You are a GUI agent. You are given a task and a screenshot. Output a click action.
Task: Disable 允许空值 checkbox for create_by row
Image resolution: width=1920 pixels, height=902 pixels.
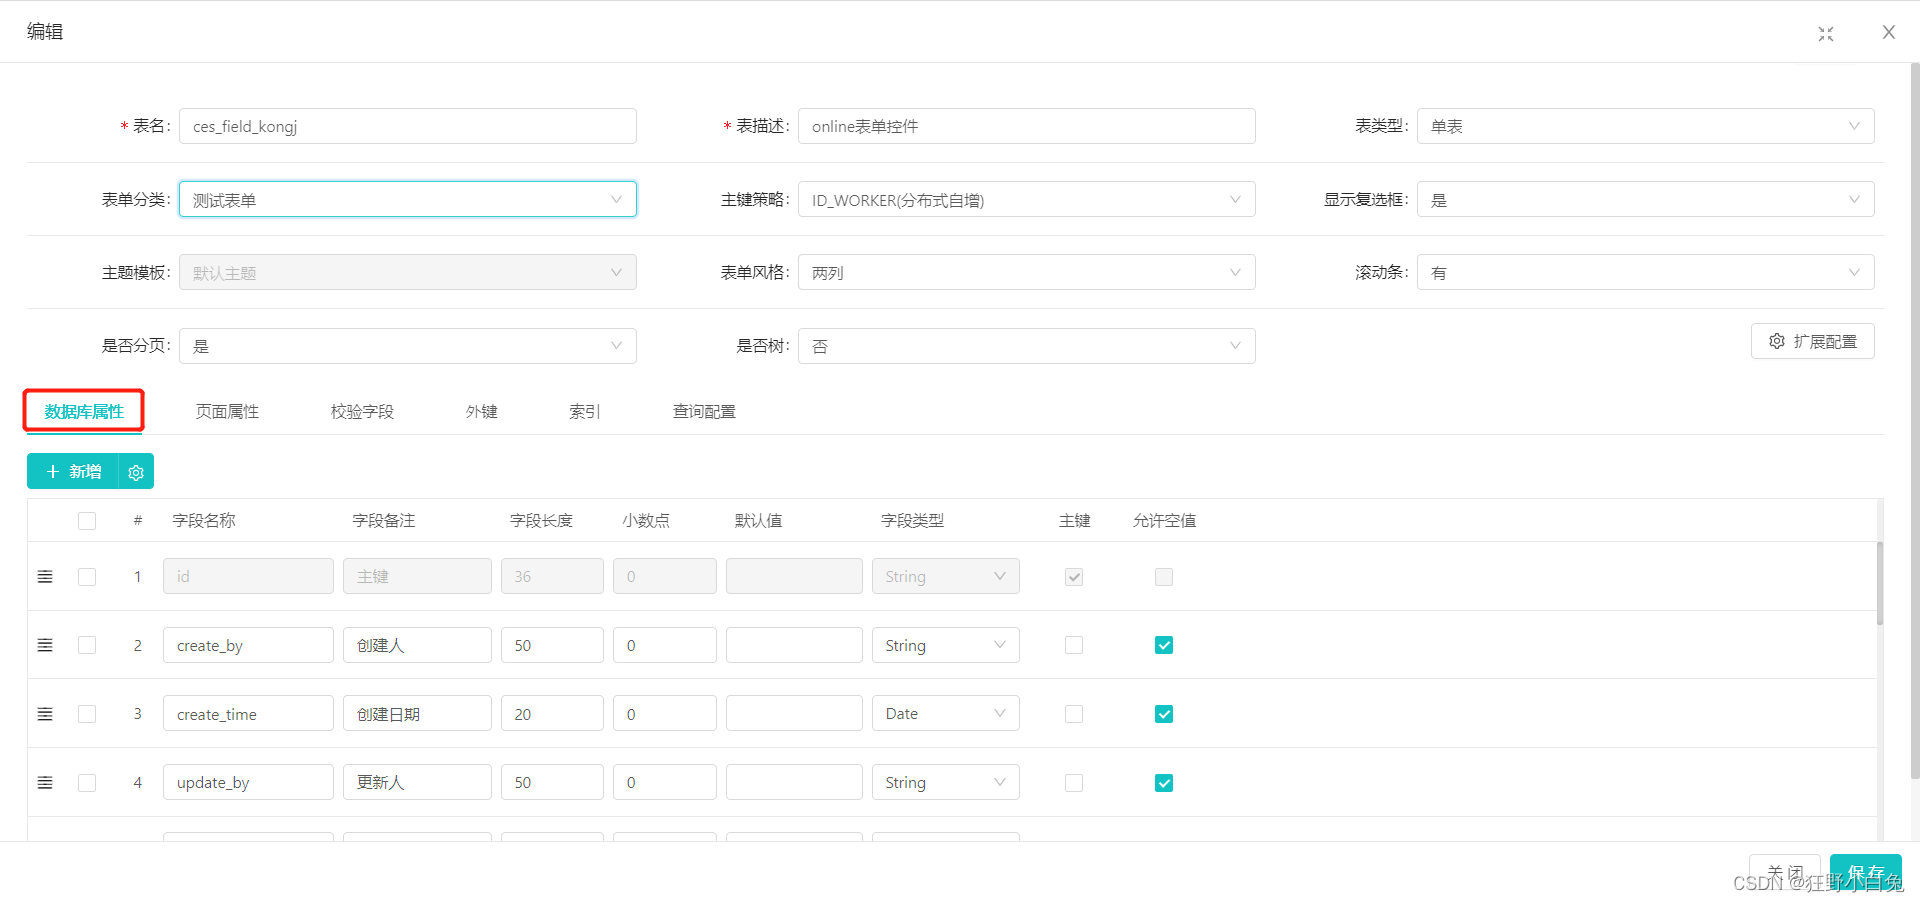point(1163,645)
